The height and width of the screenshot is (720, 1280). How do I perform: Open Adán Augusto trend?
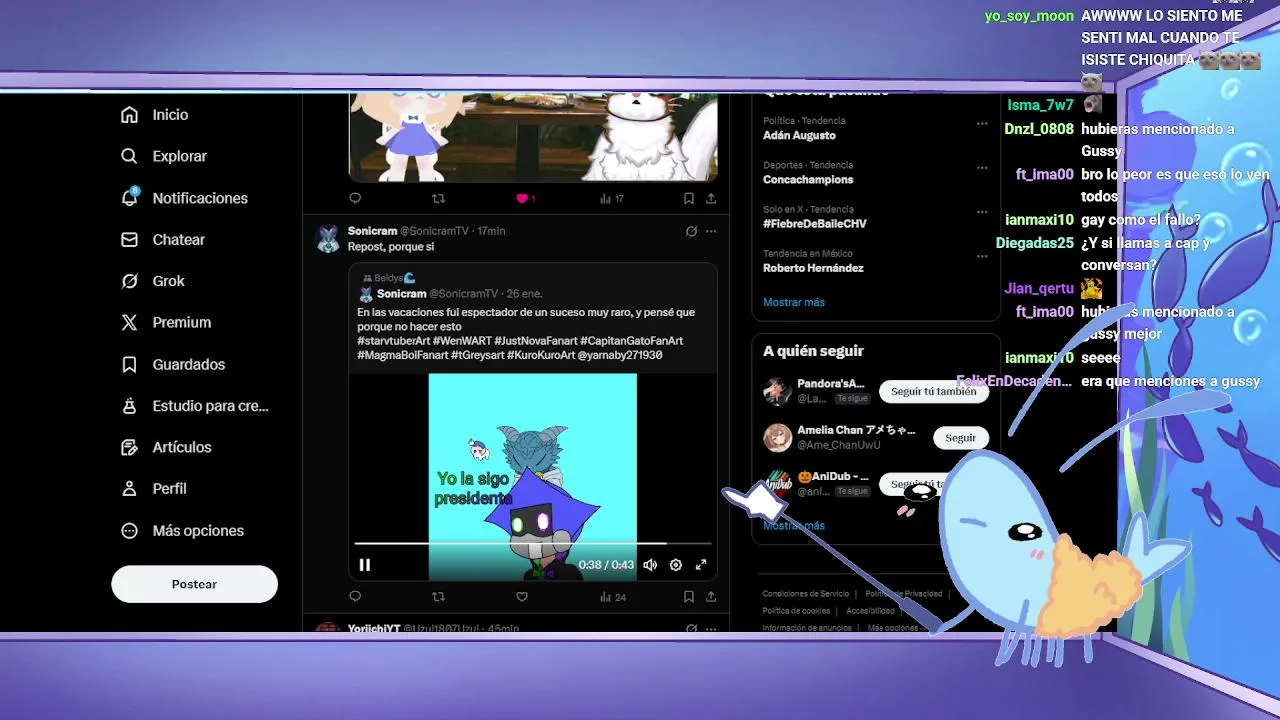[x=799, y=136]
